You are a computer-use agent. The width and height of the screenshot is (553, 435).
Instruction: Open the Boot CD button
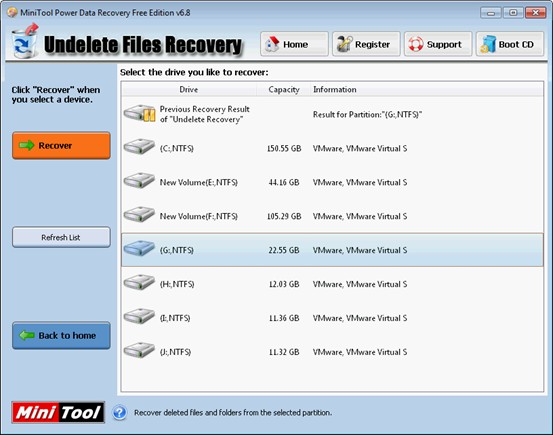click(x=510, y=44)
